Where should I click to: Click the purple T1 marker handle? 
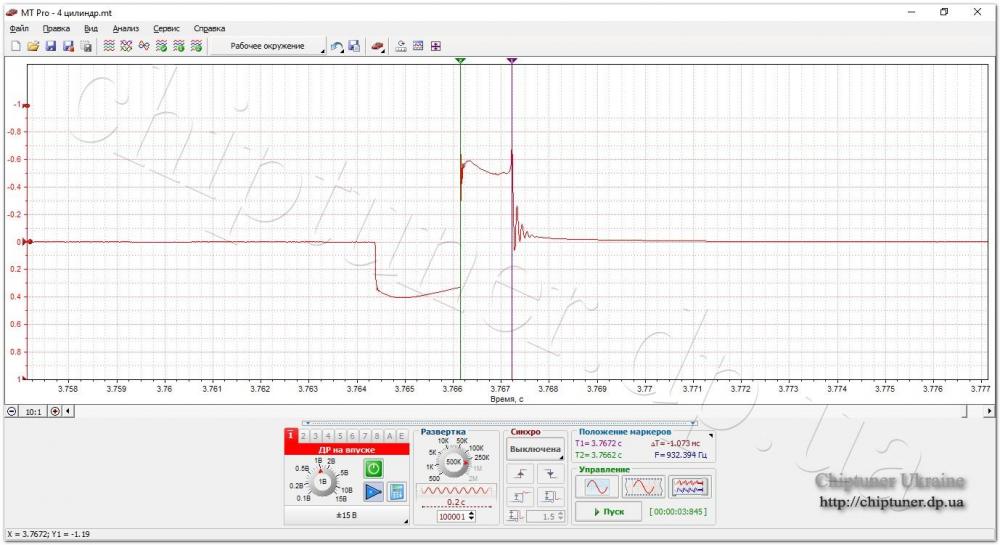tap(511, 61)
